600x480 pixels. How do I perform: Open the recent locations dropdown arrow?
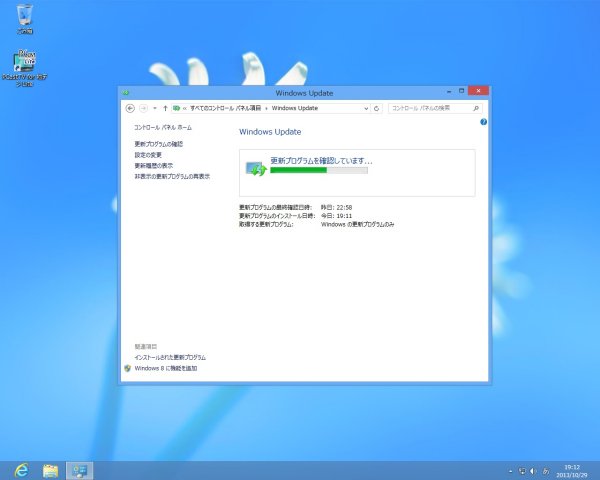pos(155,108)
